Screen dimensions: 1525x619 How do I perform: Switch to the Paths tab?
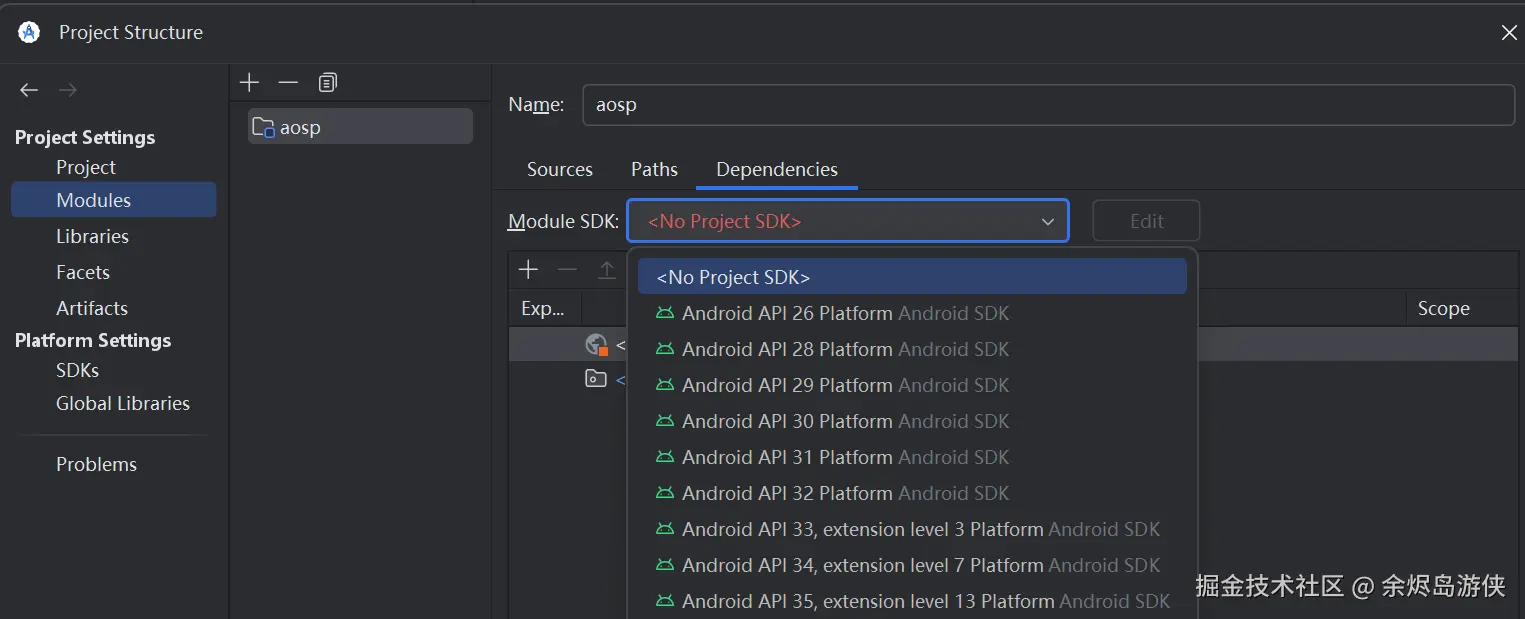point(654,169)
